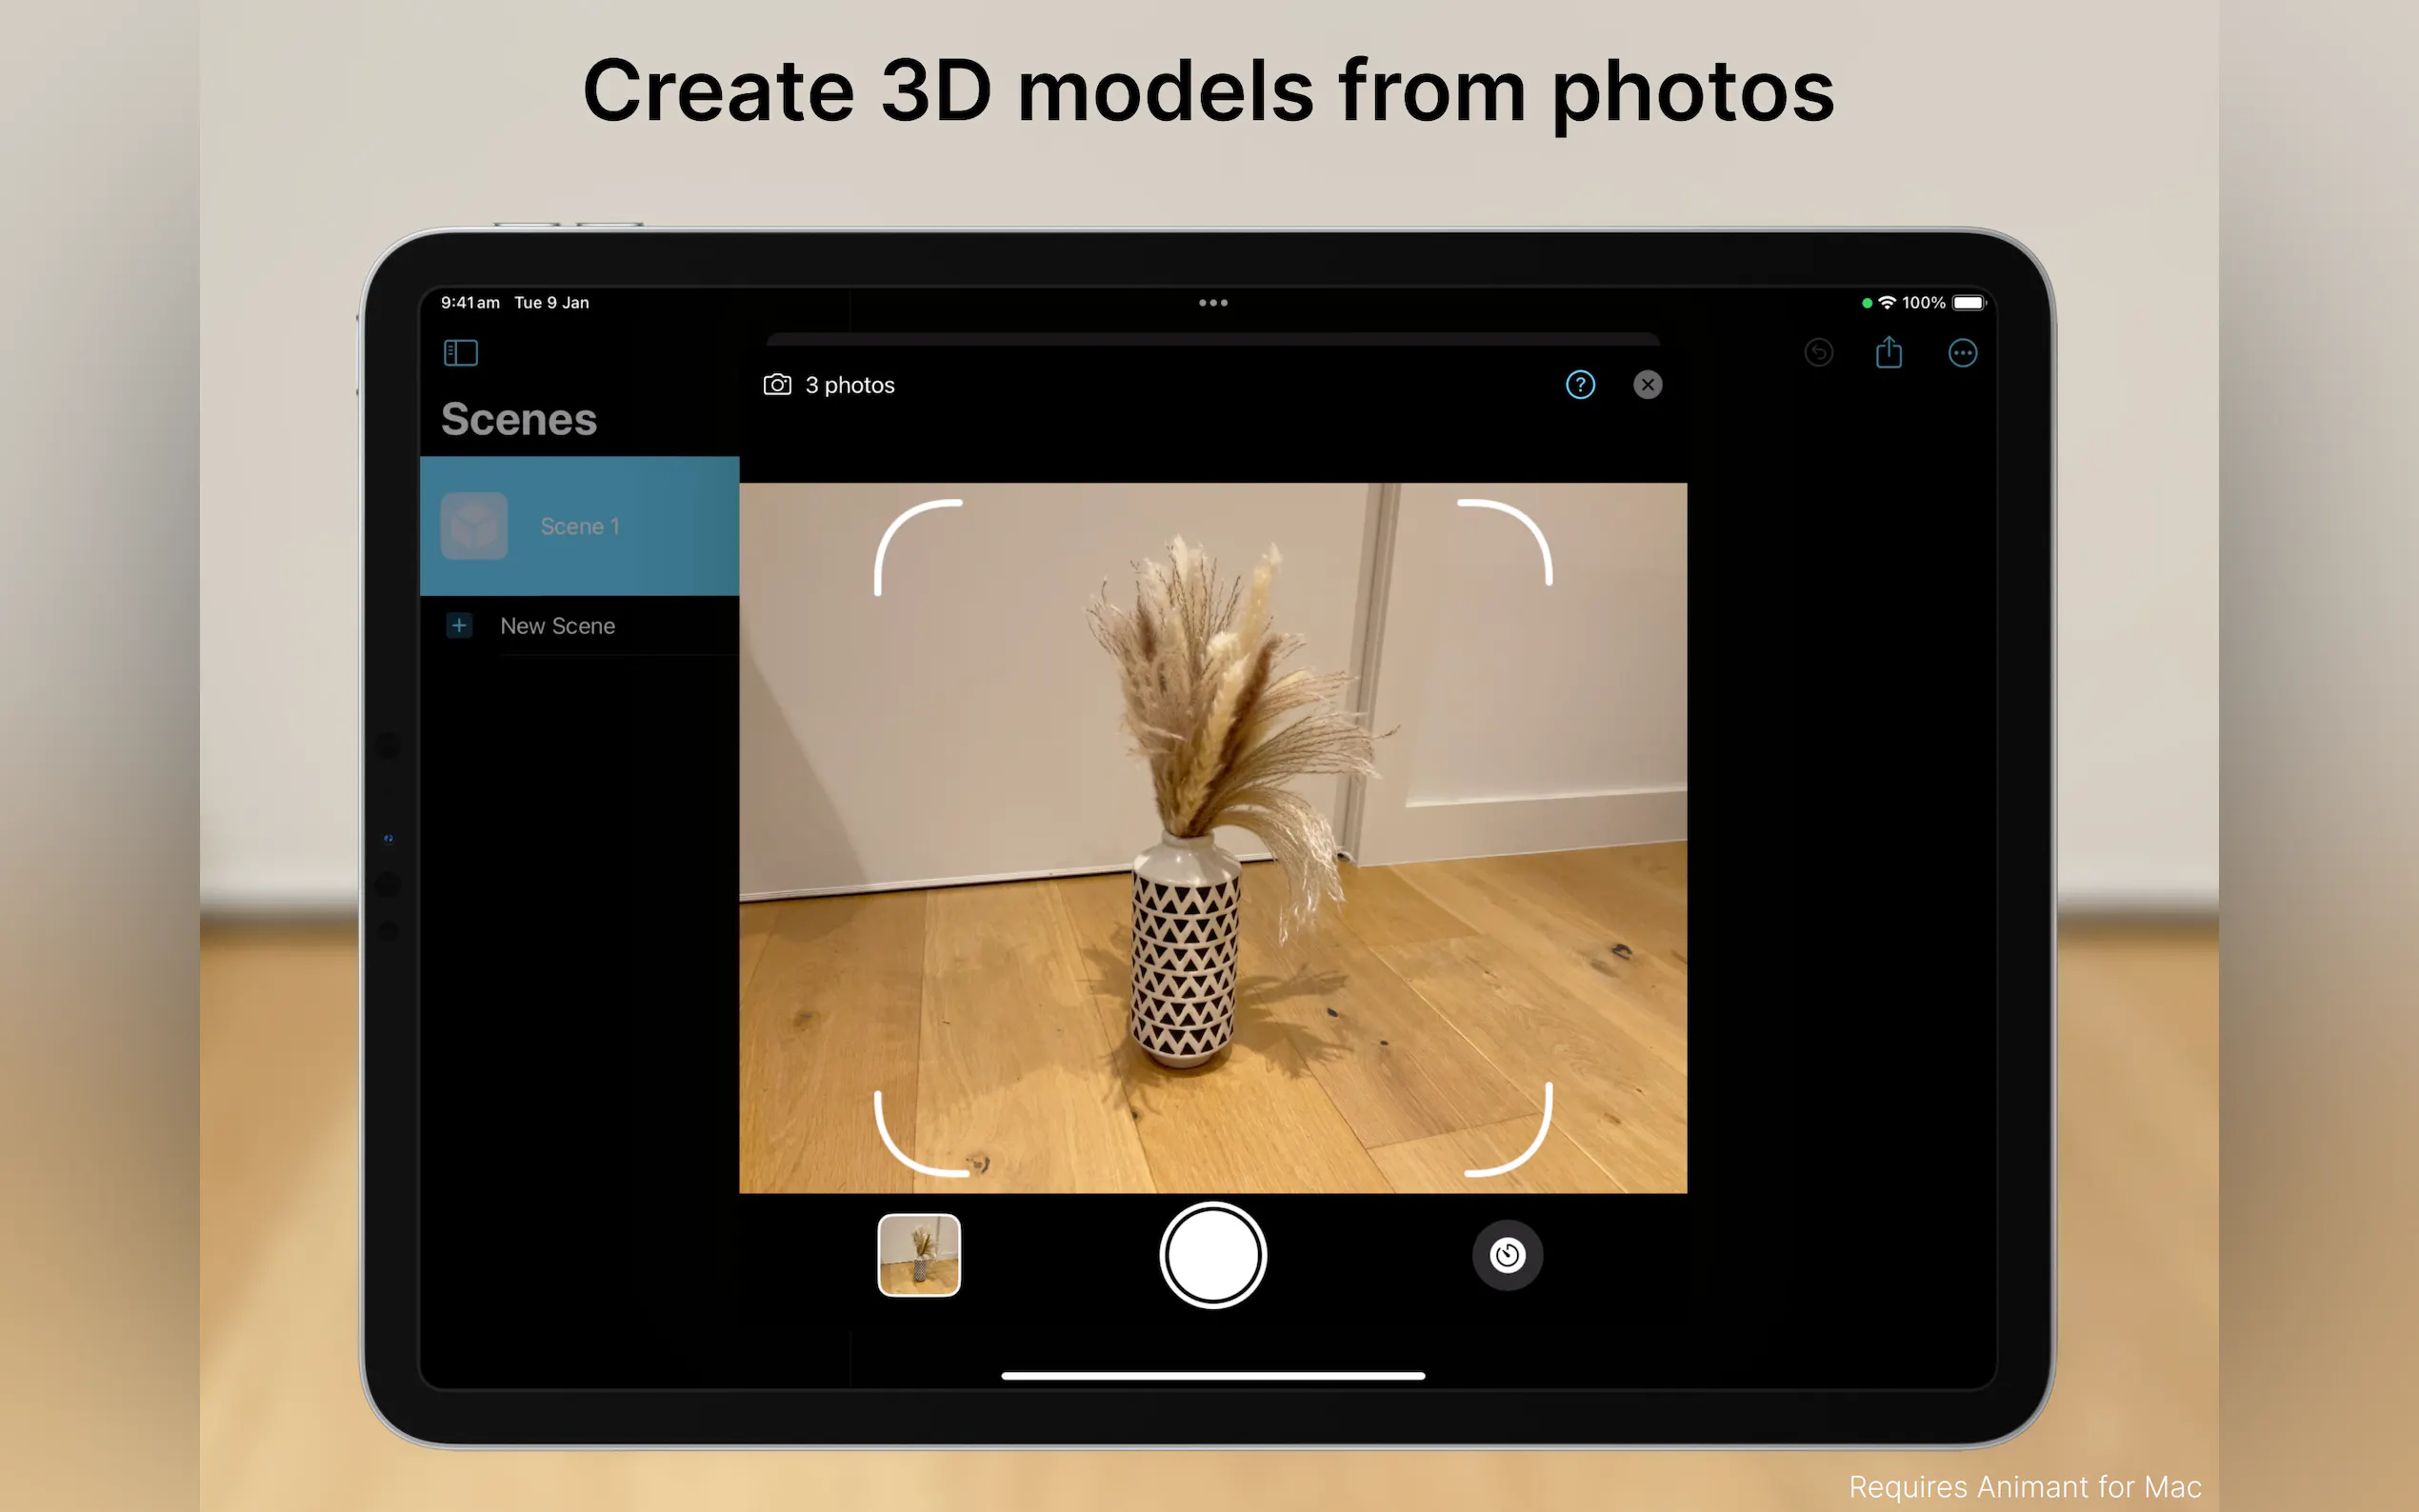Toggle the capture timer button

(x=1507, y=1255)
